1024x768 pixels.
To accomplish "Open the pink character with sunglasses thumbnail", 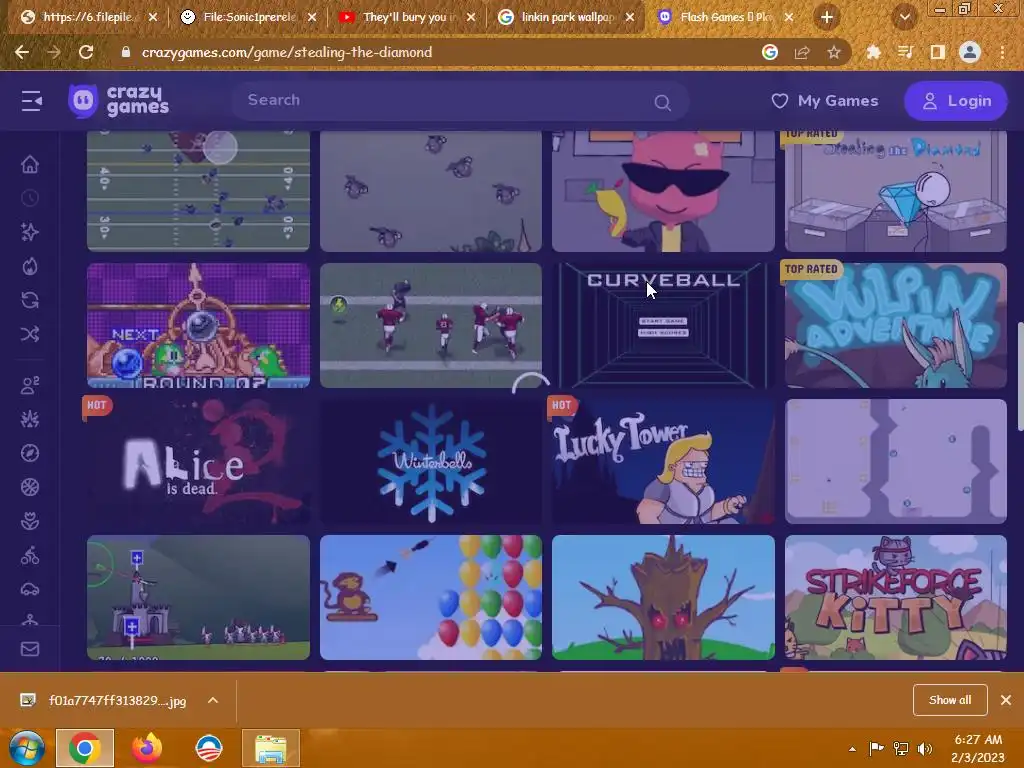I will click(x=663, y=191).
